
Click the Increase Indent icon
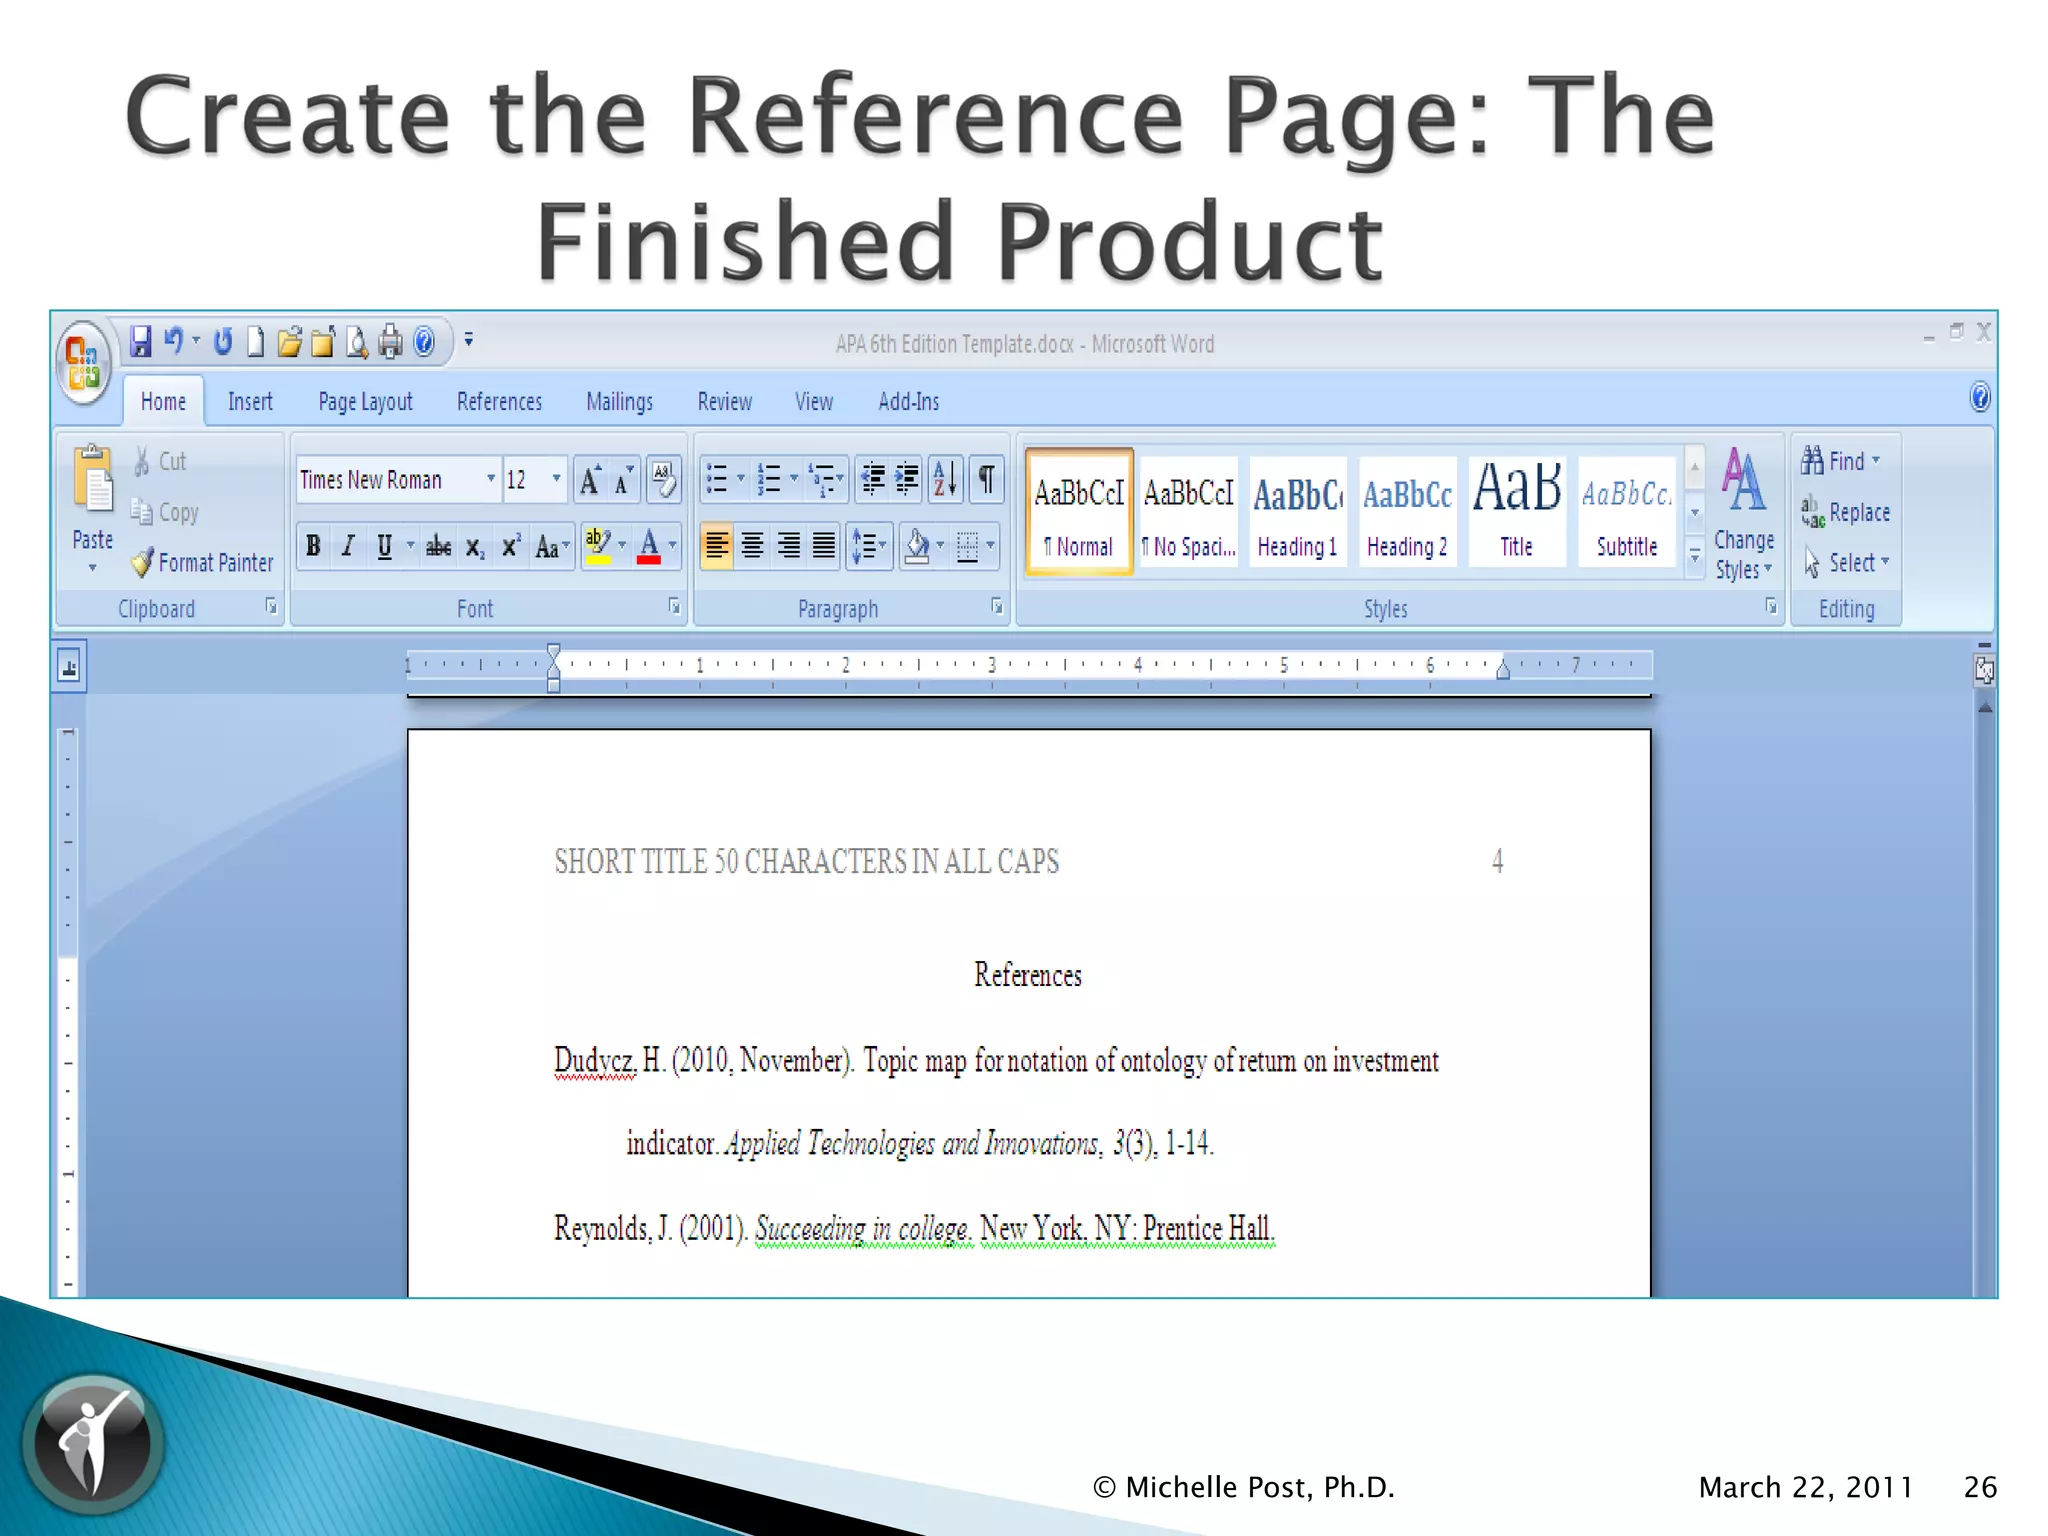pyautogui.click(x=907, y=479)
